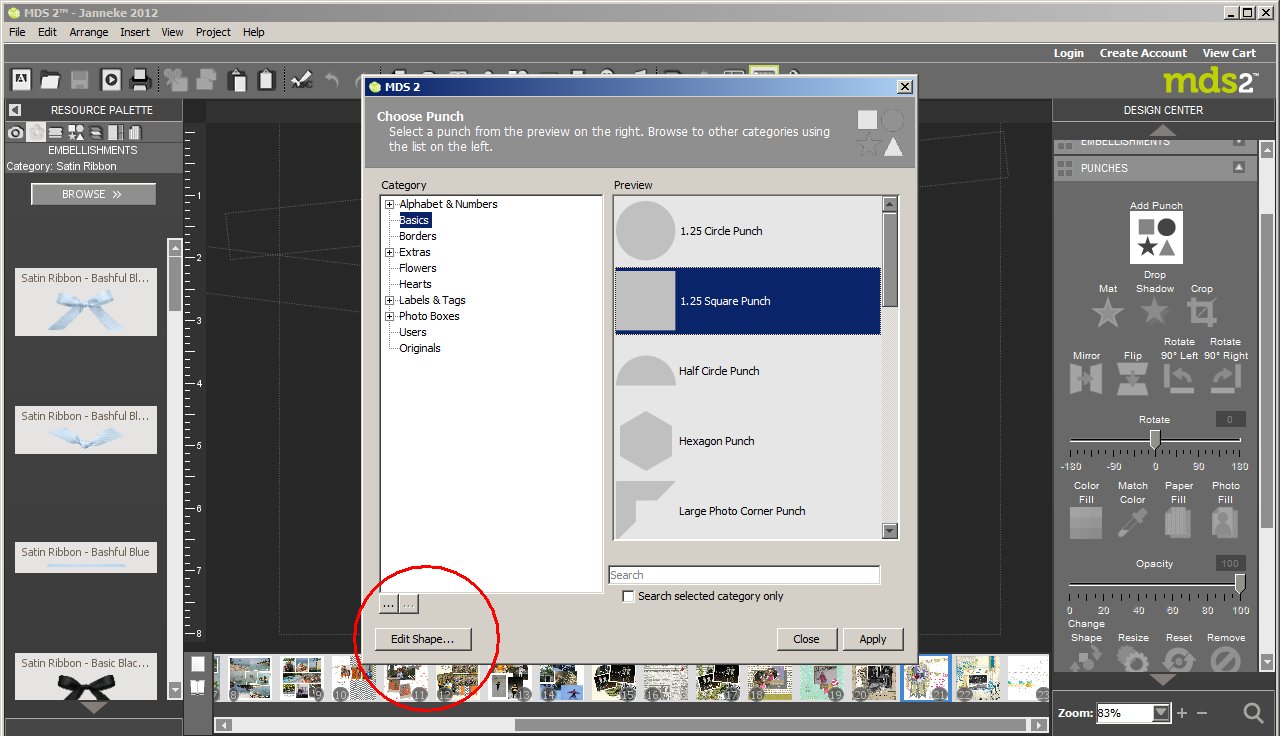Click the Save disk icon in toolbar

(x=79, y=79)
